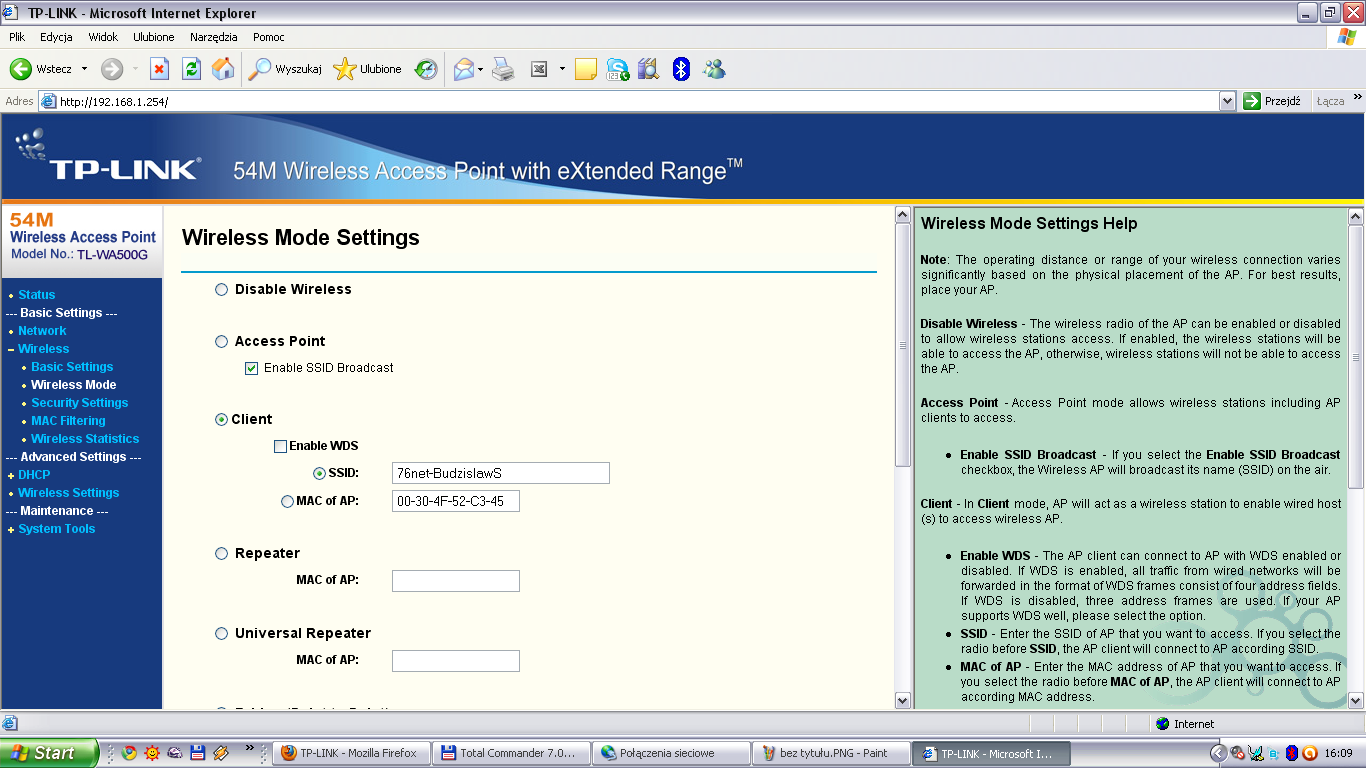Click the Bluetooth toolbar icon
Screen dimensions: 1366x768
(x=681, y=69)
